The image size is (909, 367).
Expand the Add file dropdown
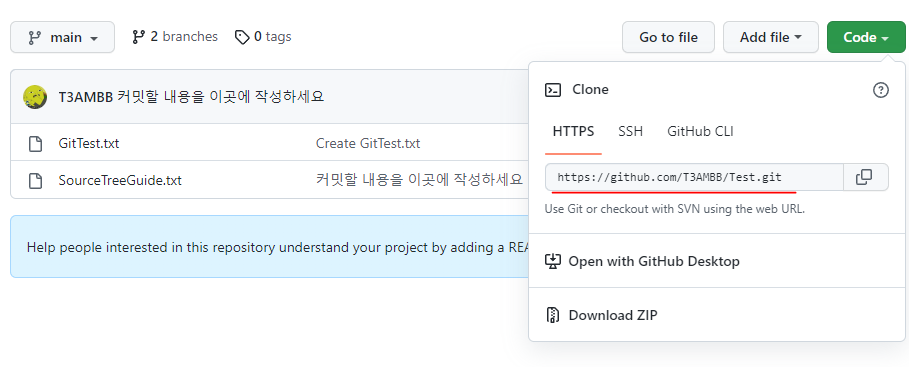[770, 37]
